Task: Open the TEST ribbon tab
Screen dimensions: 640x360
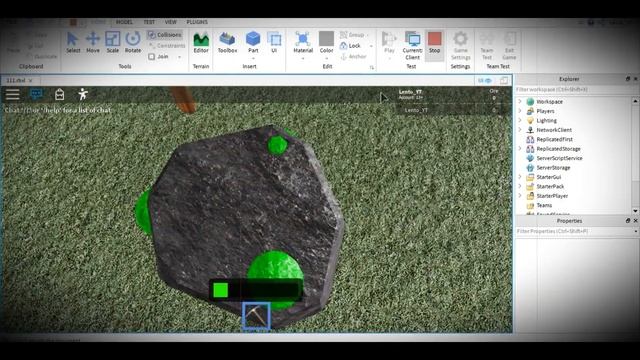Action: (149, 22)
